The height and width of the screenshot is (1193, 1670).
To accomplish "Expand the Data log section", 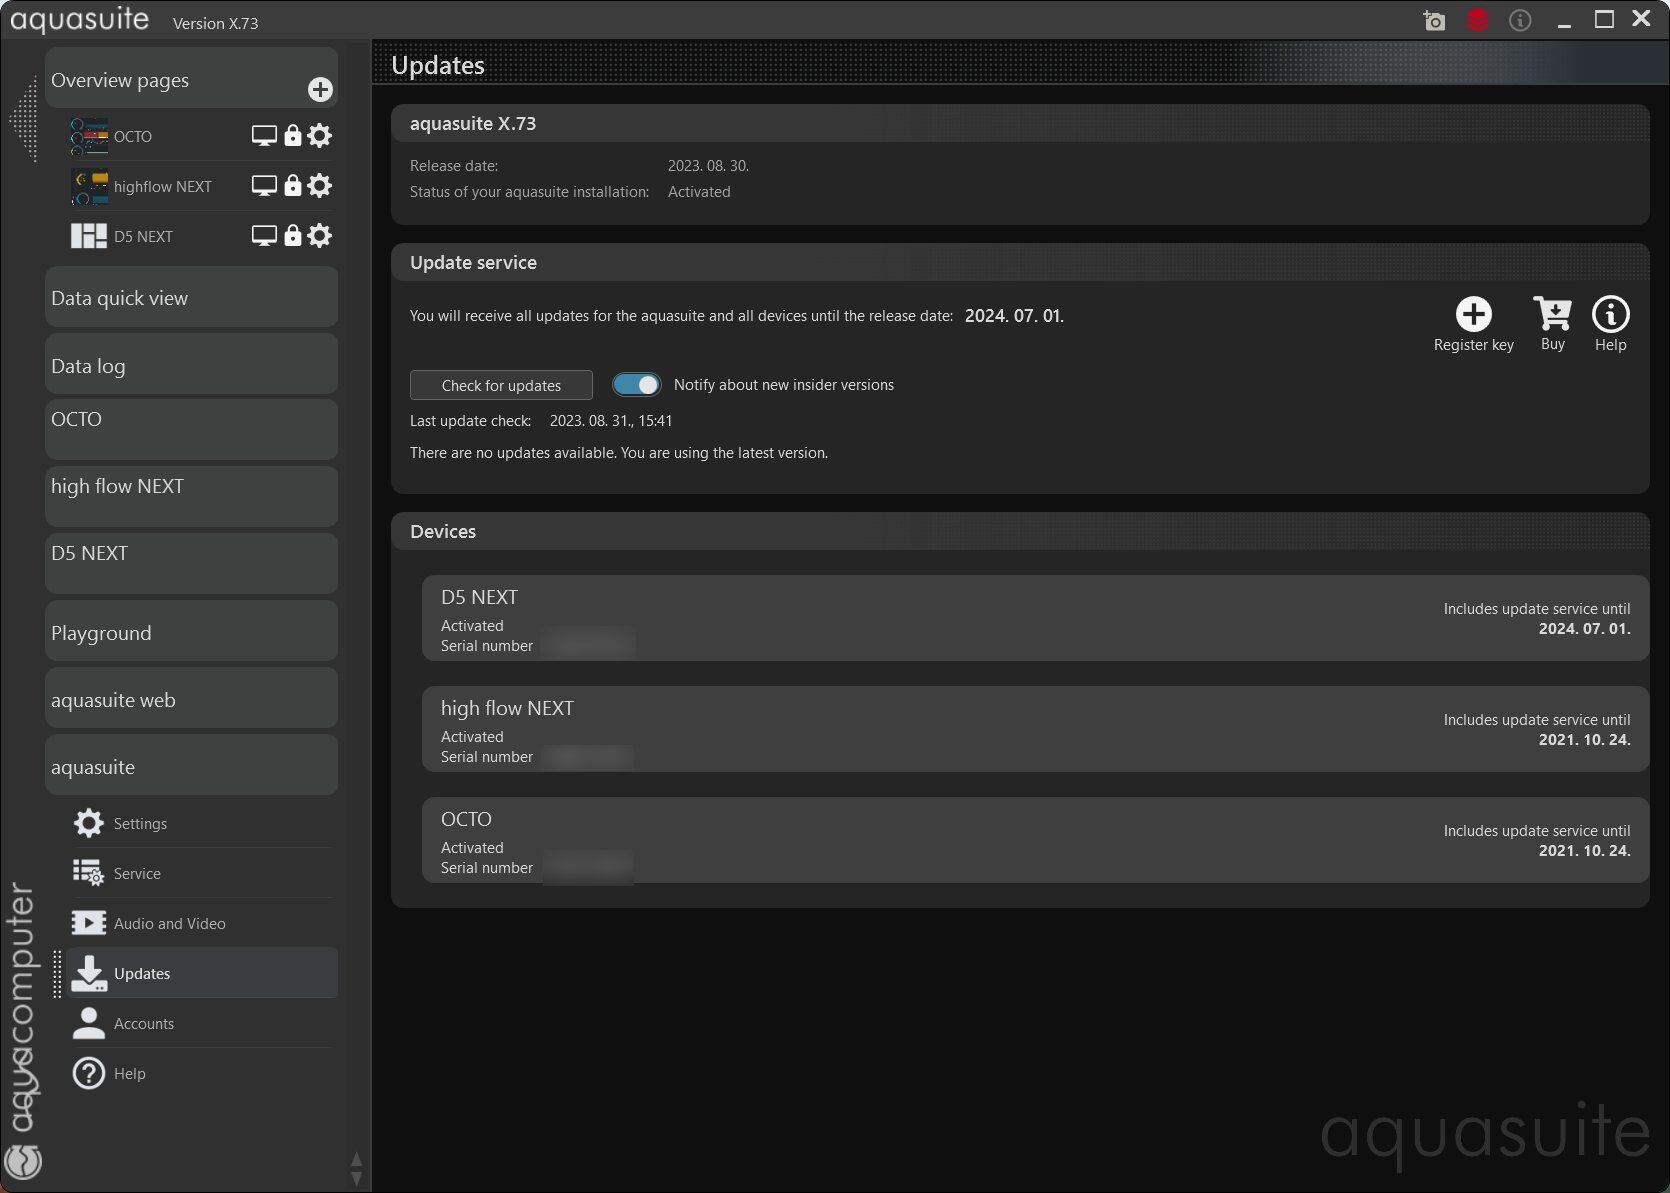I will pyautogui.click(x=191, y=364).
